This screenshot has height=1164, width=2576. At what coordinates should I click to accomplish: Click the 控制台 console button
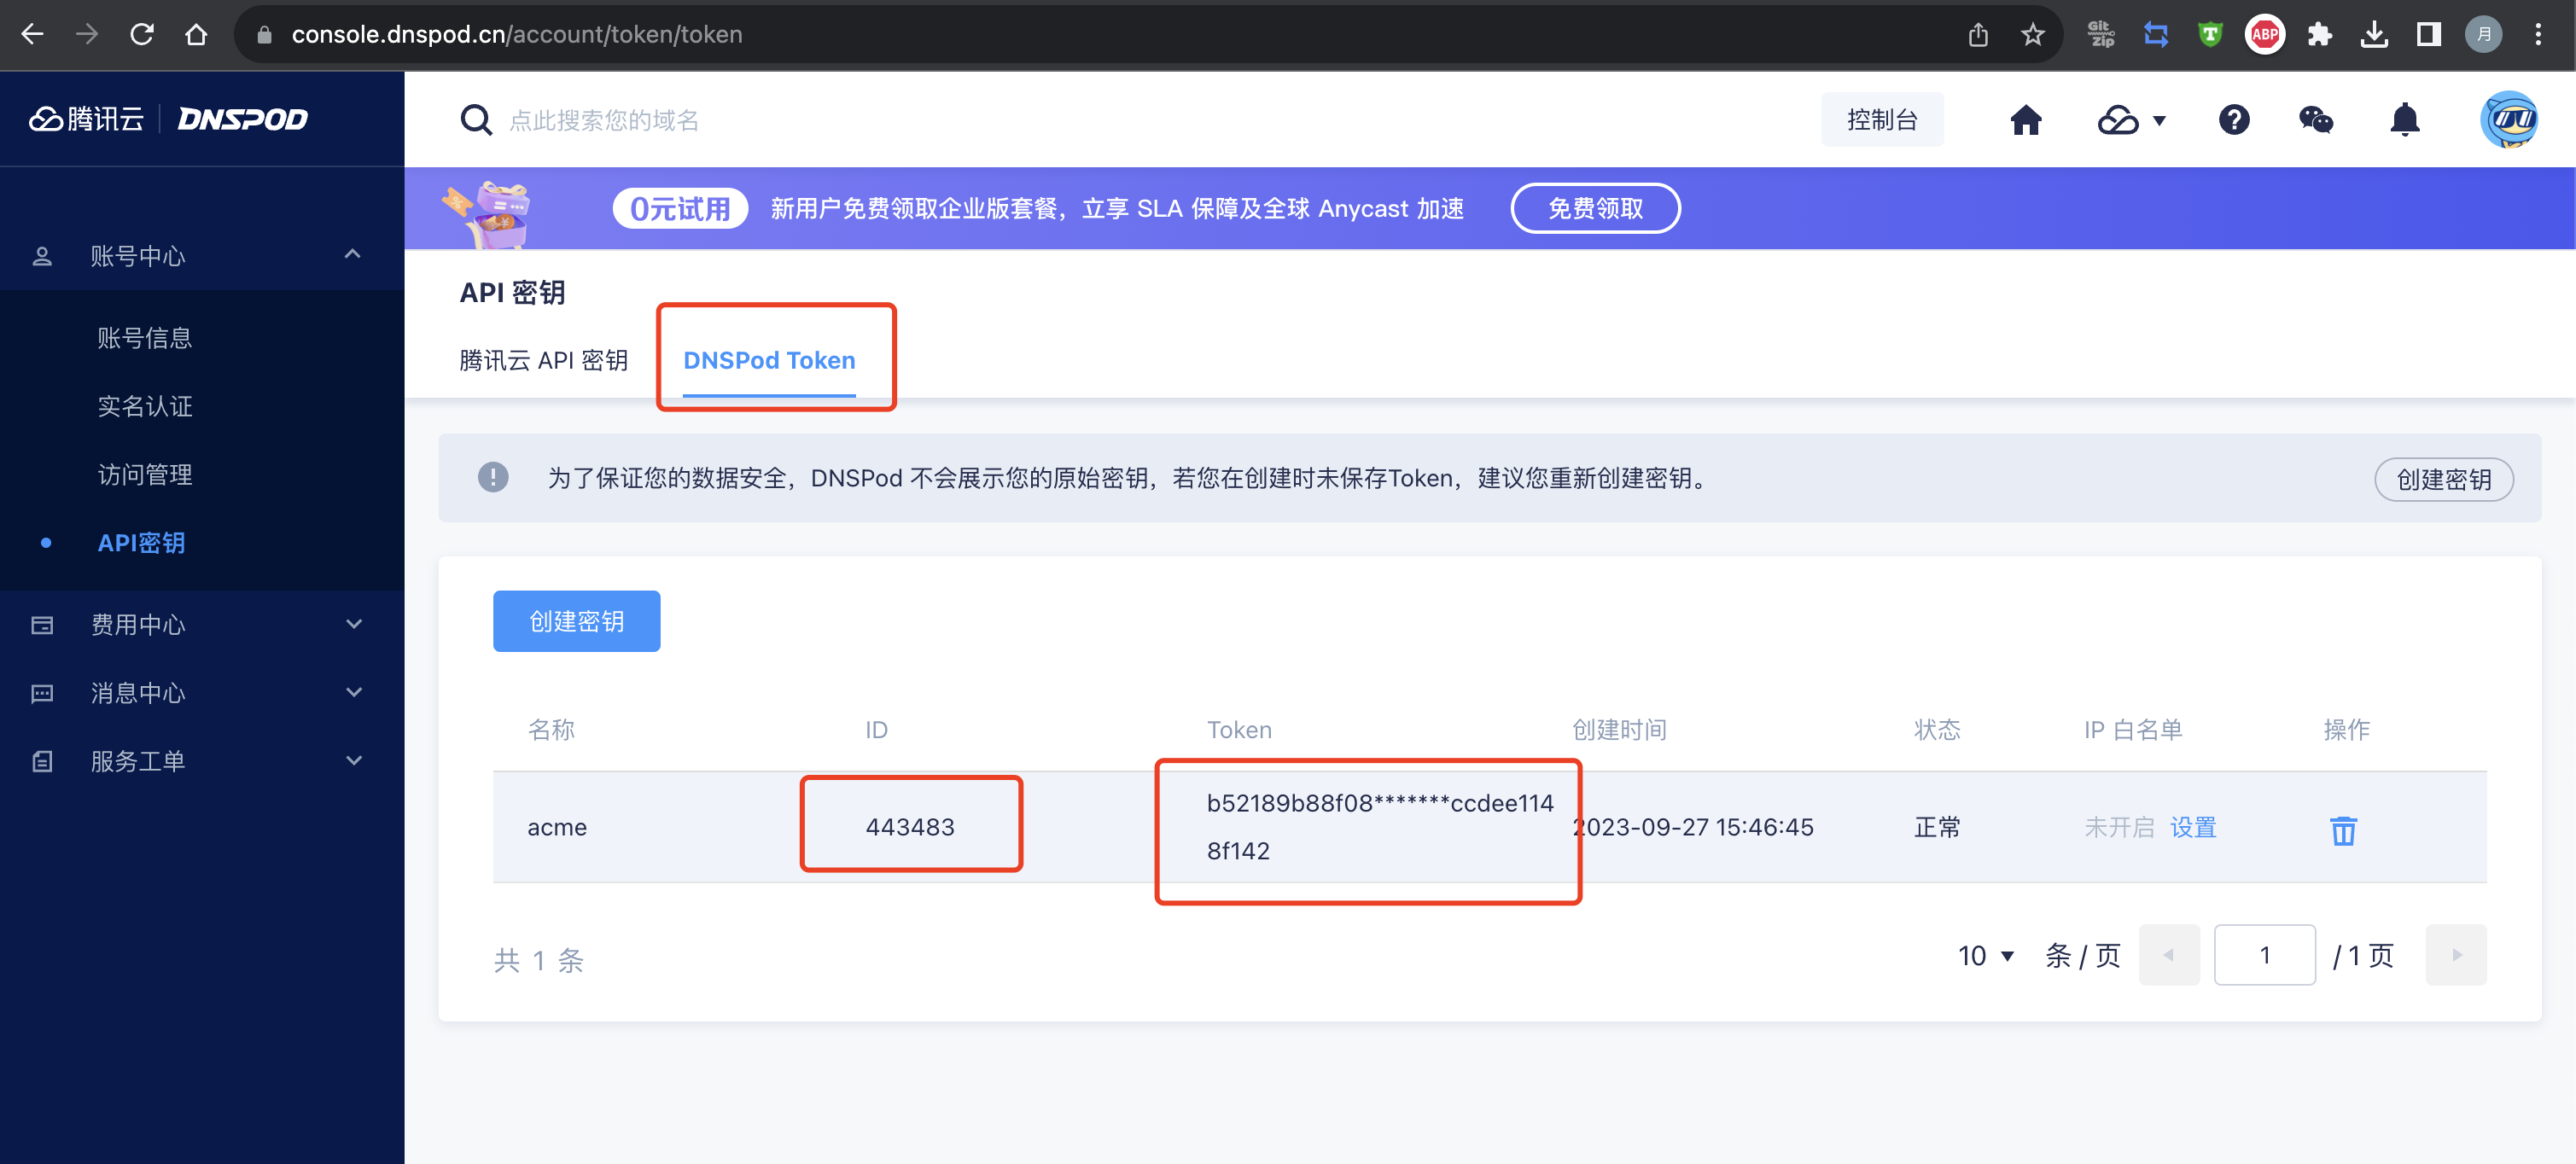pyautogui.click(x=1882, y=120)
